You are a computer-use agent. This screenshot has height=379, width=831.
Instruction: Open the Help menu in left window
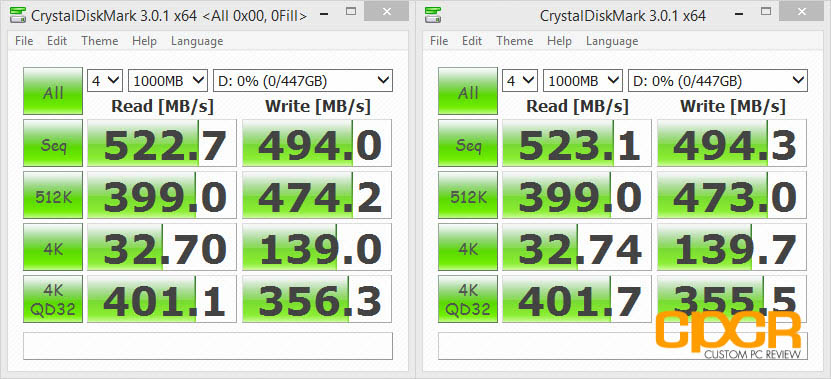(x=144, y=41)
